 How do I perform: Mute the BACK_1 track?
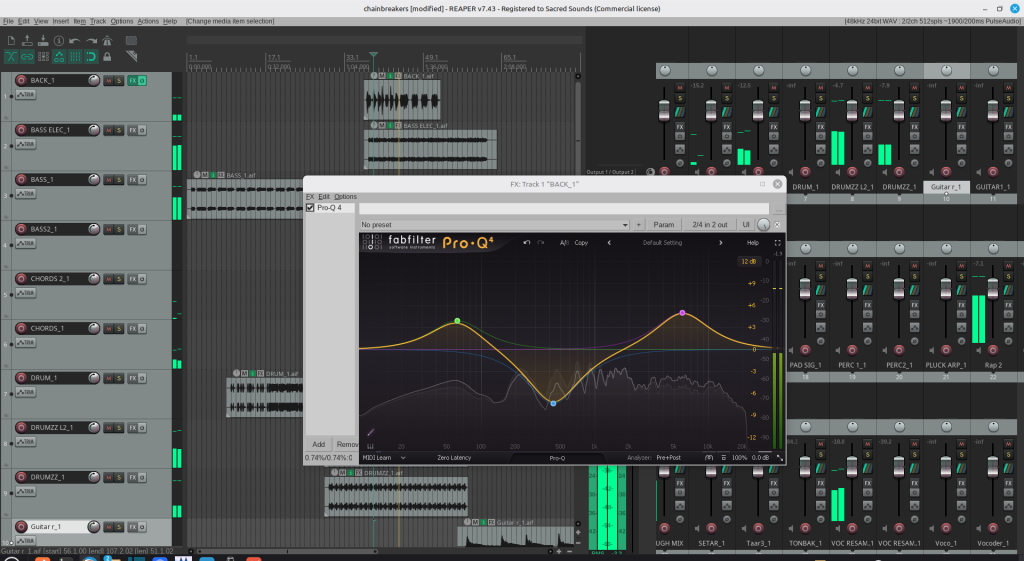point(108,80)
